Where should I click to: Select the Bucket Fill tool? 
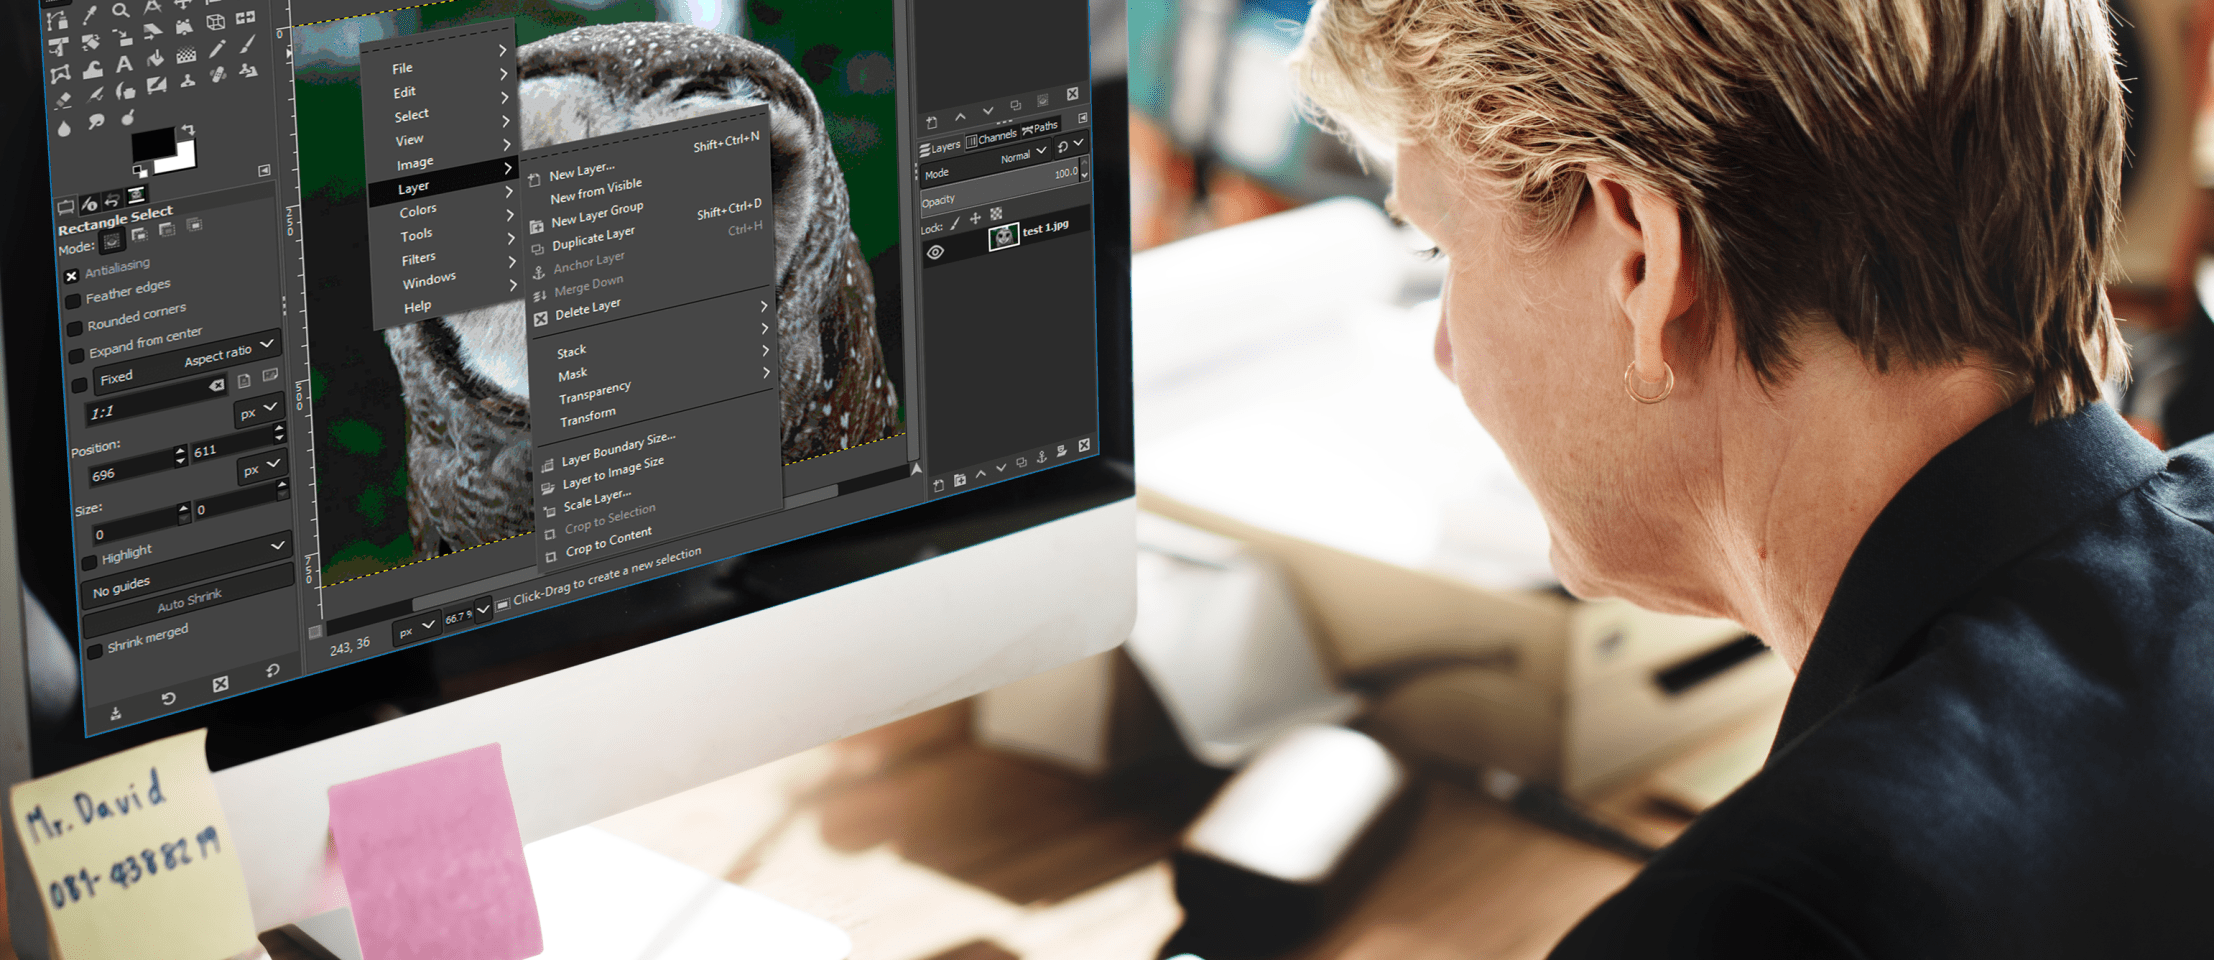coord(155,58)
